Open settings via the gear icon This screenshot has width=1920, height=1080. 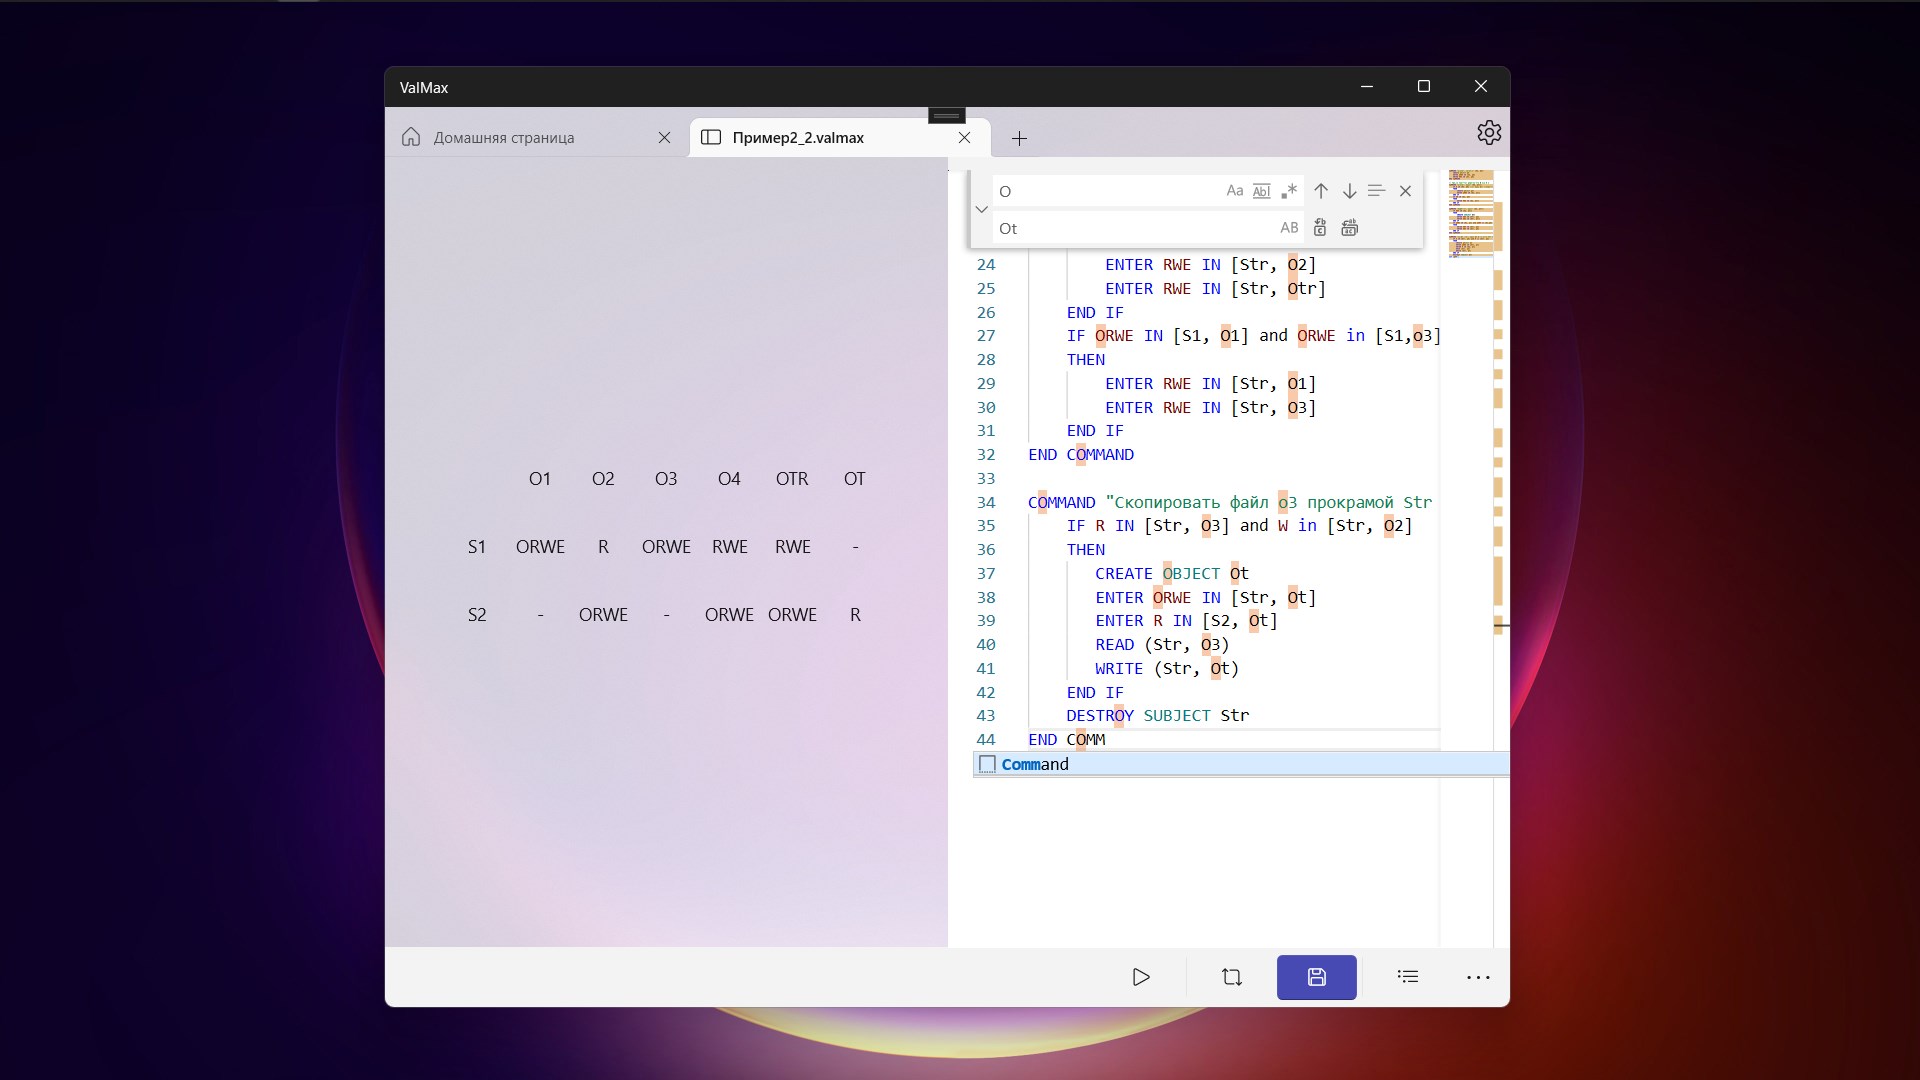pyautogui.click(x=1489, y=133)
